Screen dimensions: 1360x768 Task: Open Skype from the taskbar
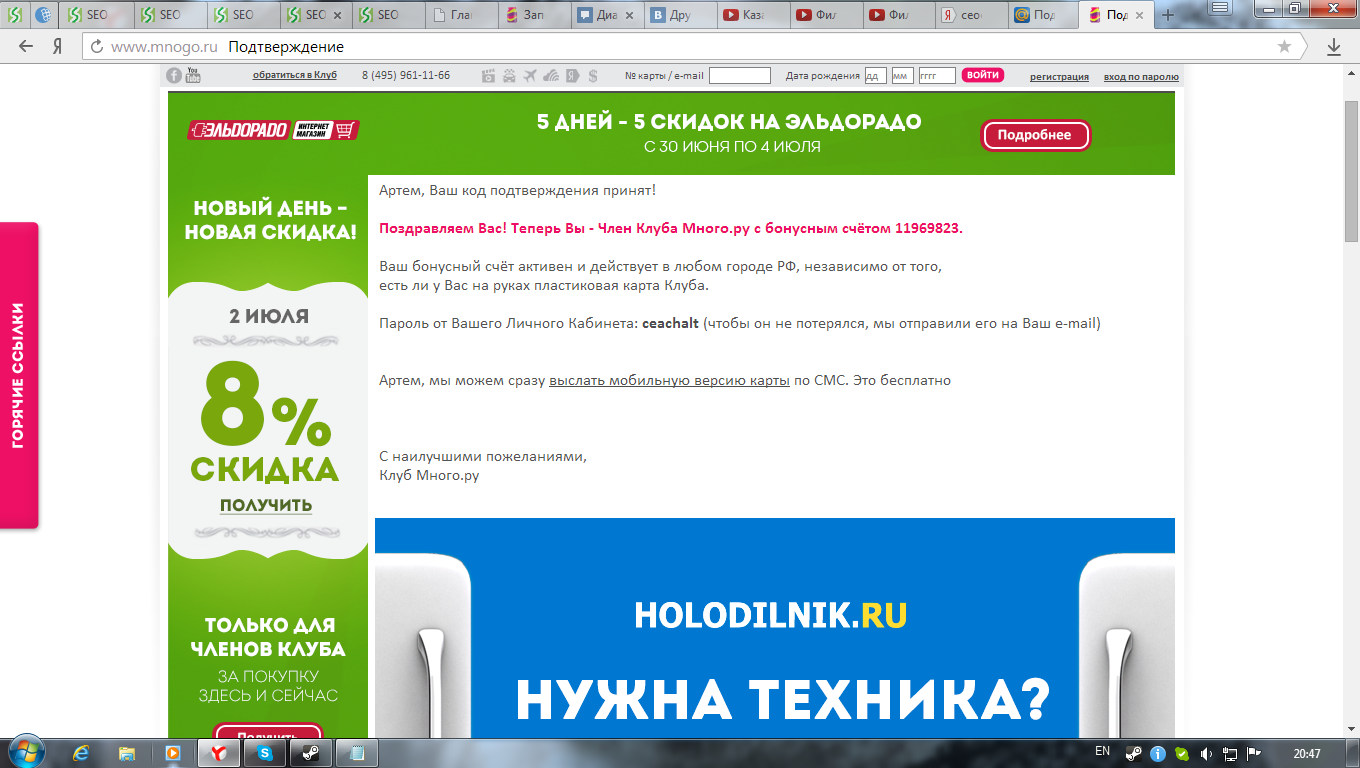[x=265, y=752]
